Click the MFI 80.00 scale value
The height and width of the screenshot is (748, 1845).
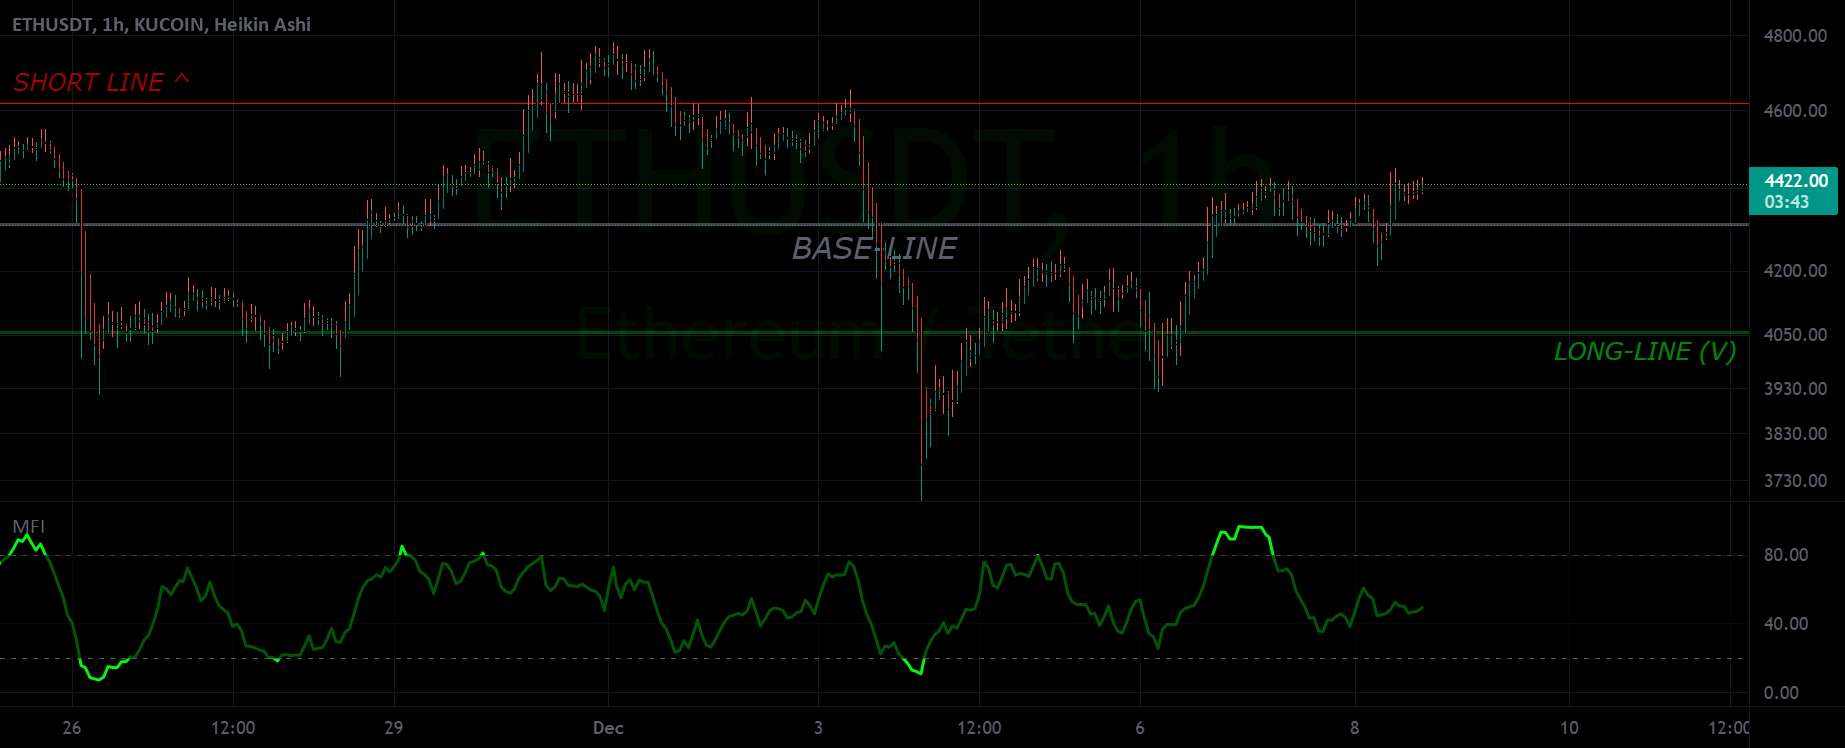tap(1786, 555)
